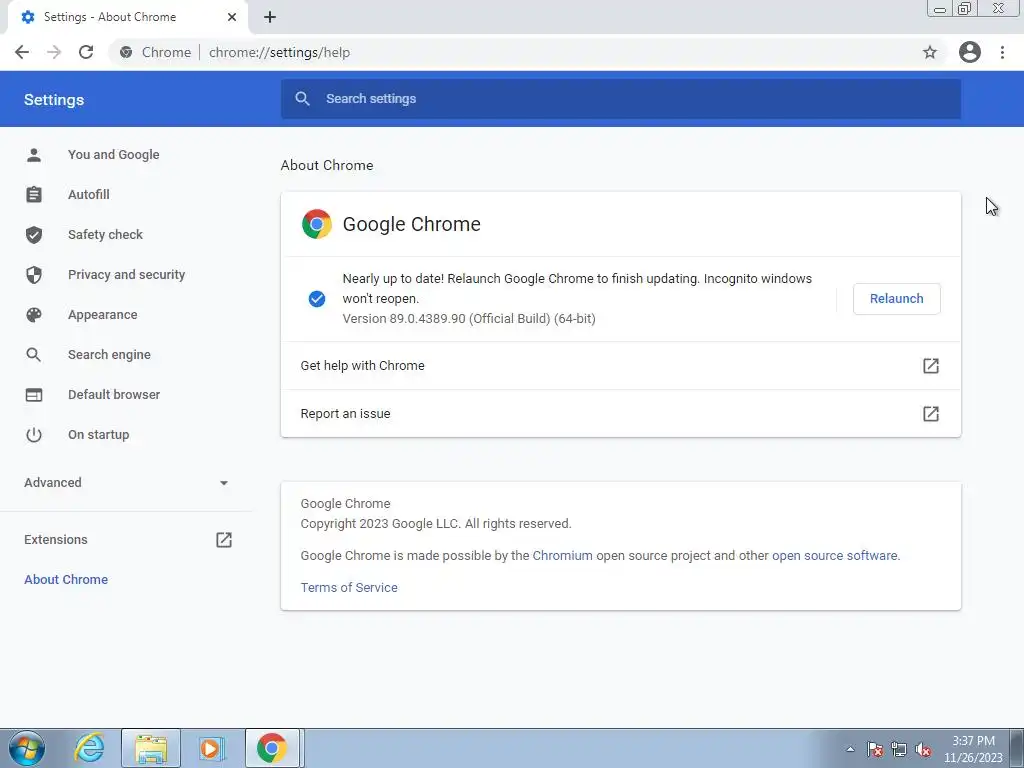The width and height of the screenshot is (1024, 768).
Task: Click the shield icon beside Privacy and security
Action: (34, 275)
